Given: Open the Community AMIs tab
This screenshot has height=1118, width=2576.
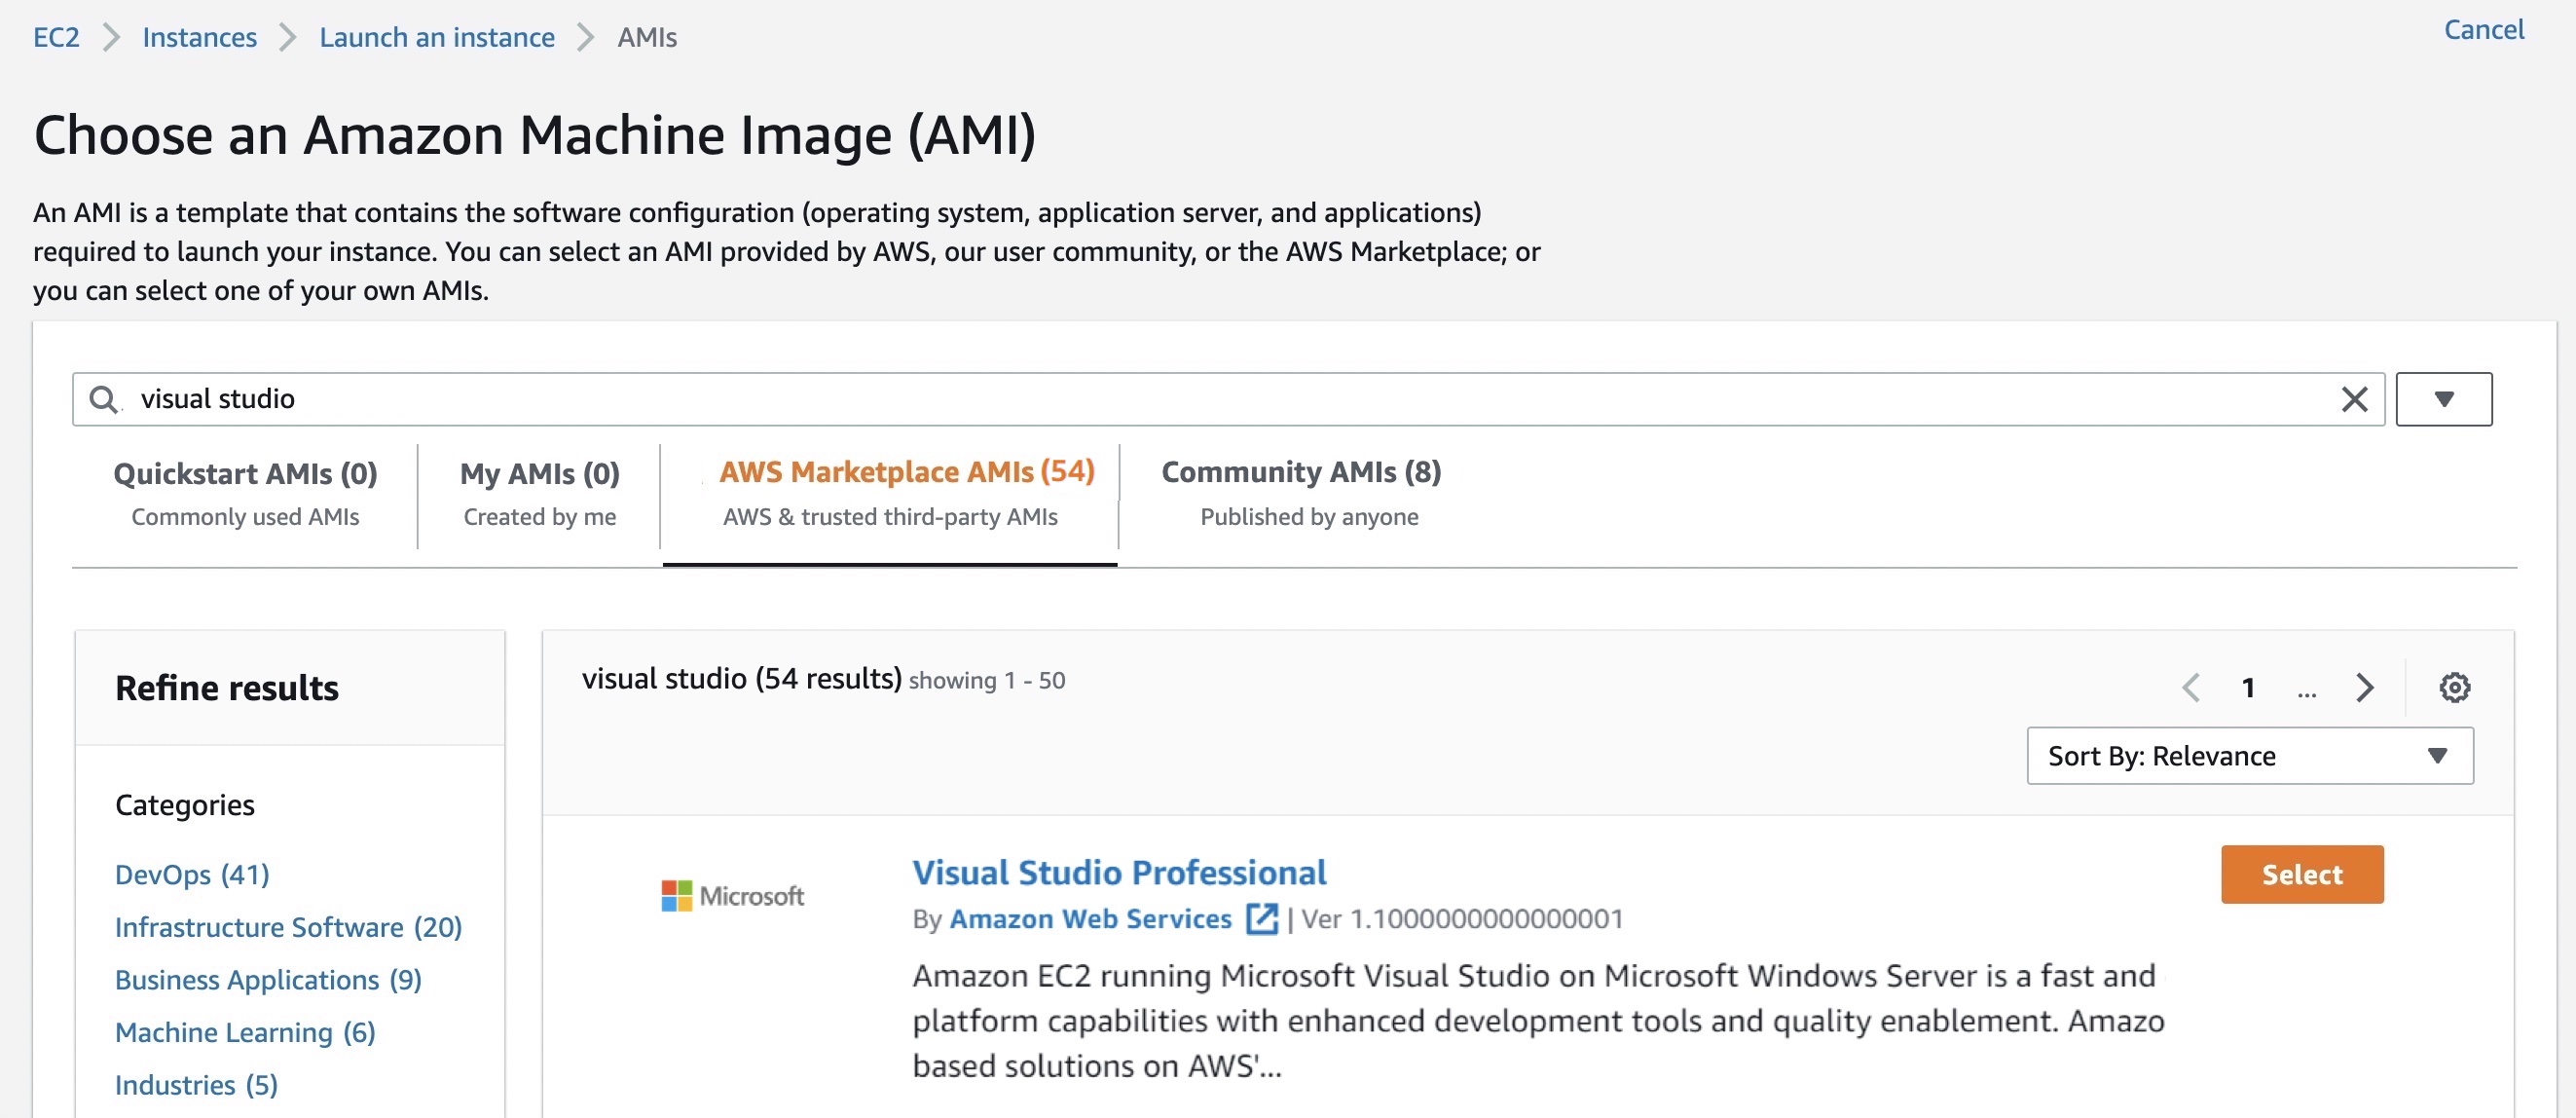Looking at the screenshot, I should [1301, 493].
